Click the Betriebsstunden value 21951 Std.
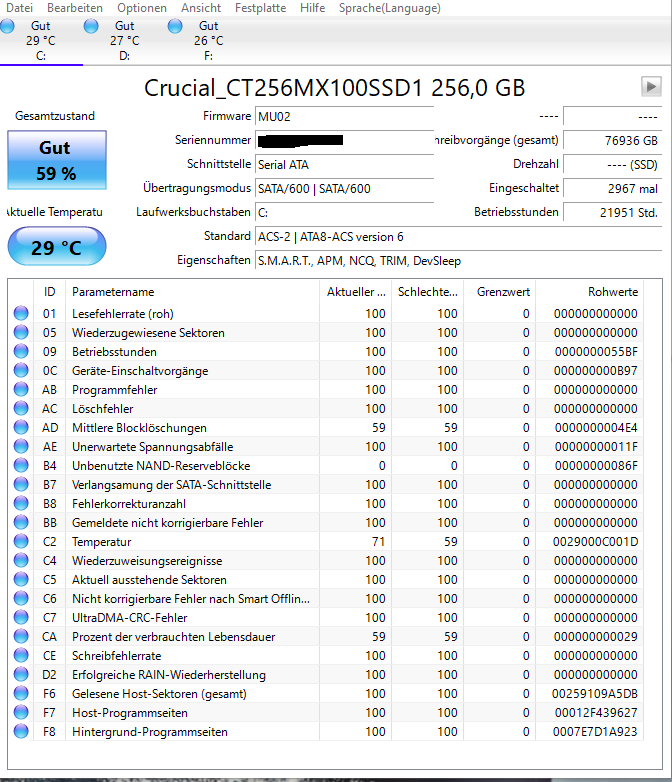 pyautogui.click(x=612, y=212)
